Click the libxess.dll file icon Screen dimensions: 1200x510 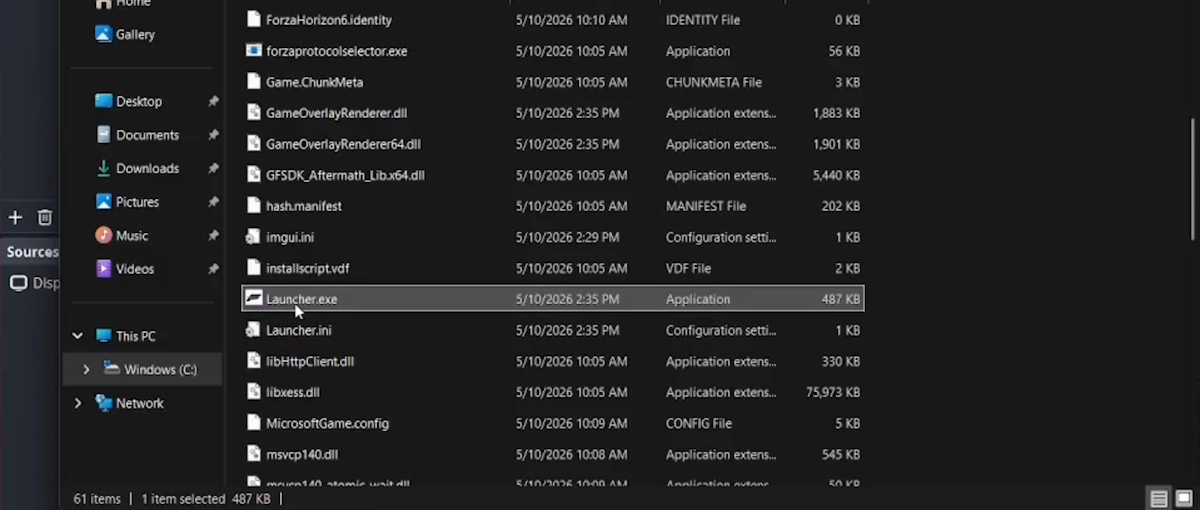pos(254,392)
